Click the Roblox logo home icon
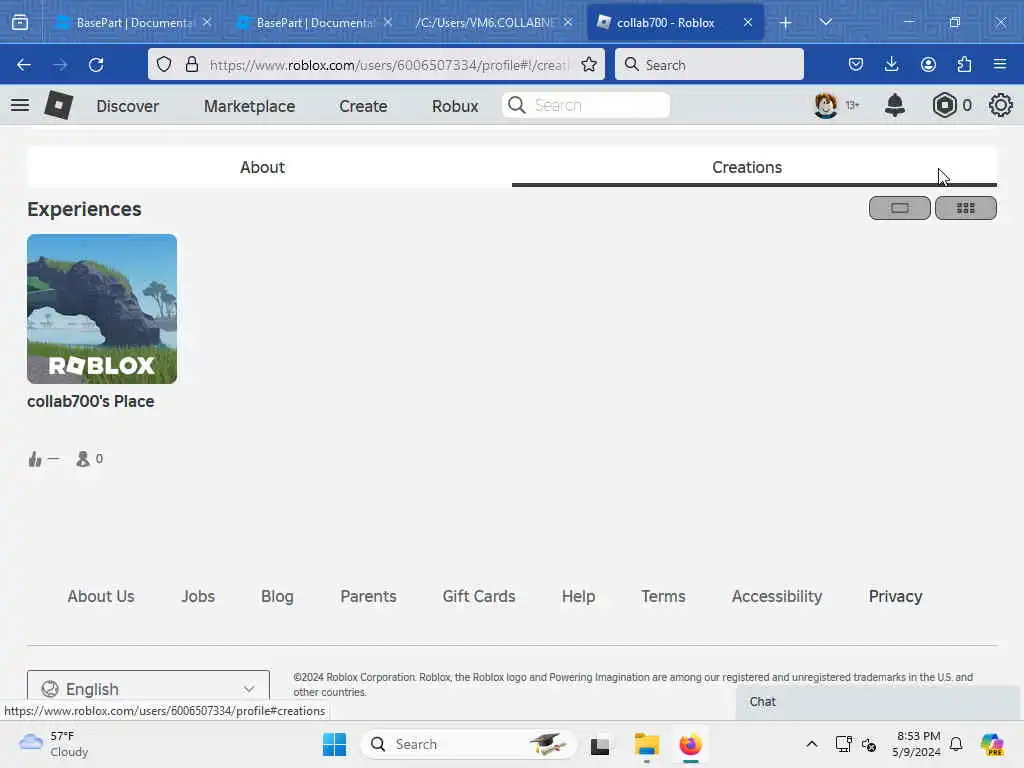Screen dimensions: 1024x768 pyautogui.click(x=58, y=105)
